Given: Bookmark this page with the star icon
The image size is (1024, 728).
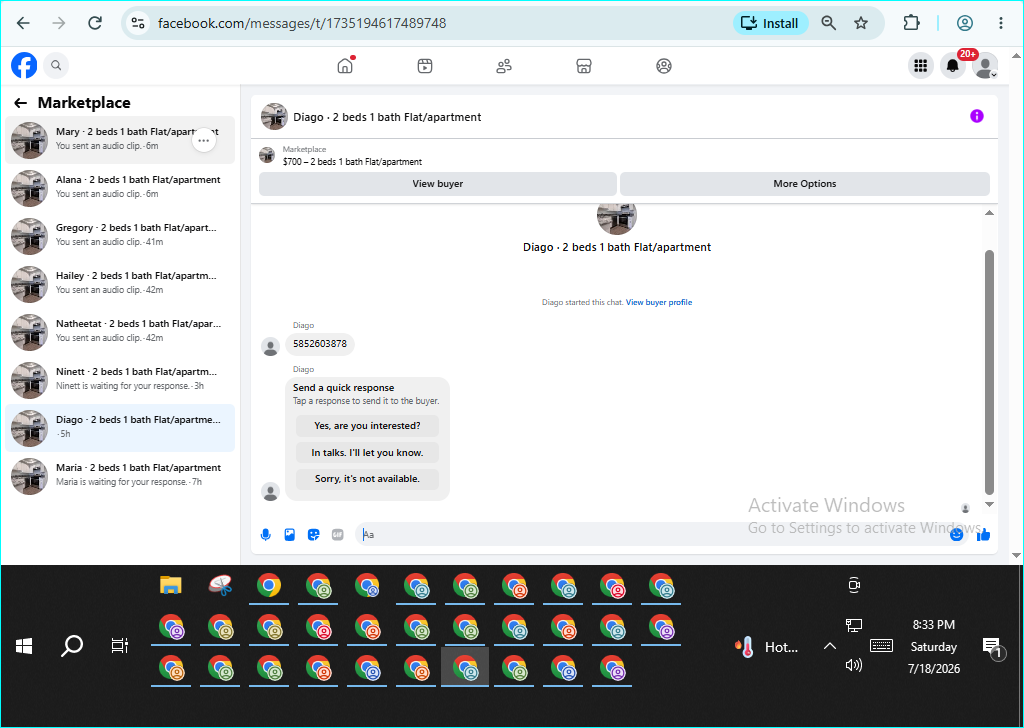Looking at the screenshot, I should [x=861, y=23].
